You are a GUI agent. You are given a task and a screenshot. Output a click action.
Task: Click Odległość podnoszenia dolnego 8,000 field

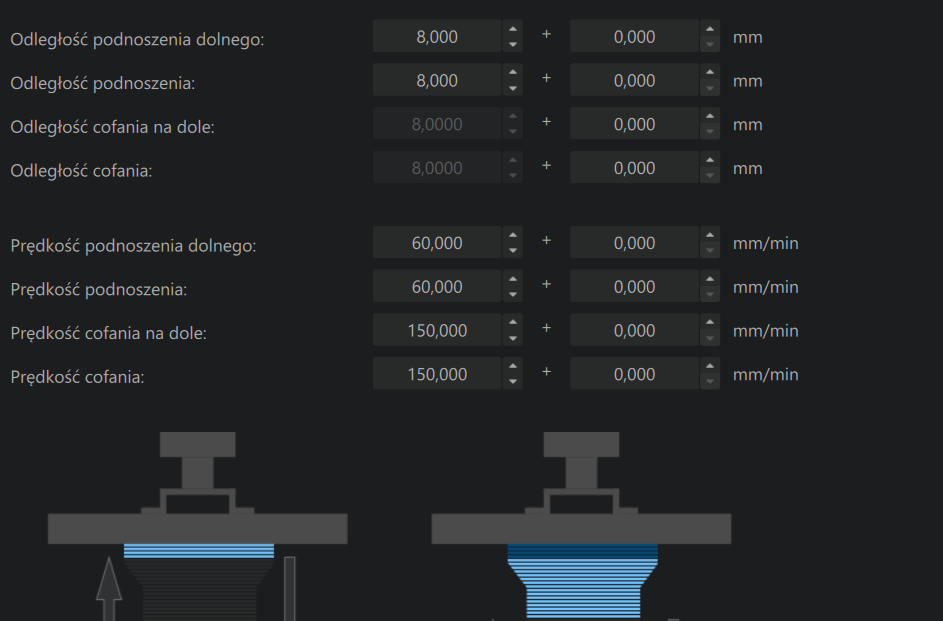point(437,36)
